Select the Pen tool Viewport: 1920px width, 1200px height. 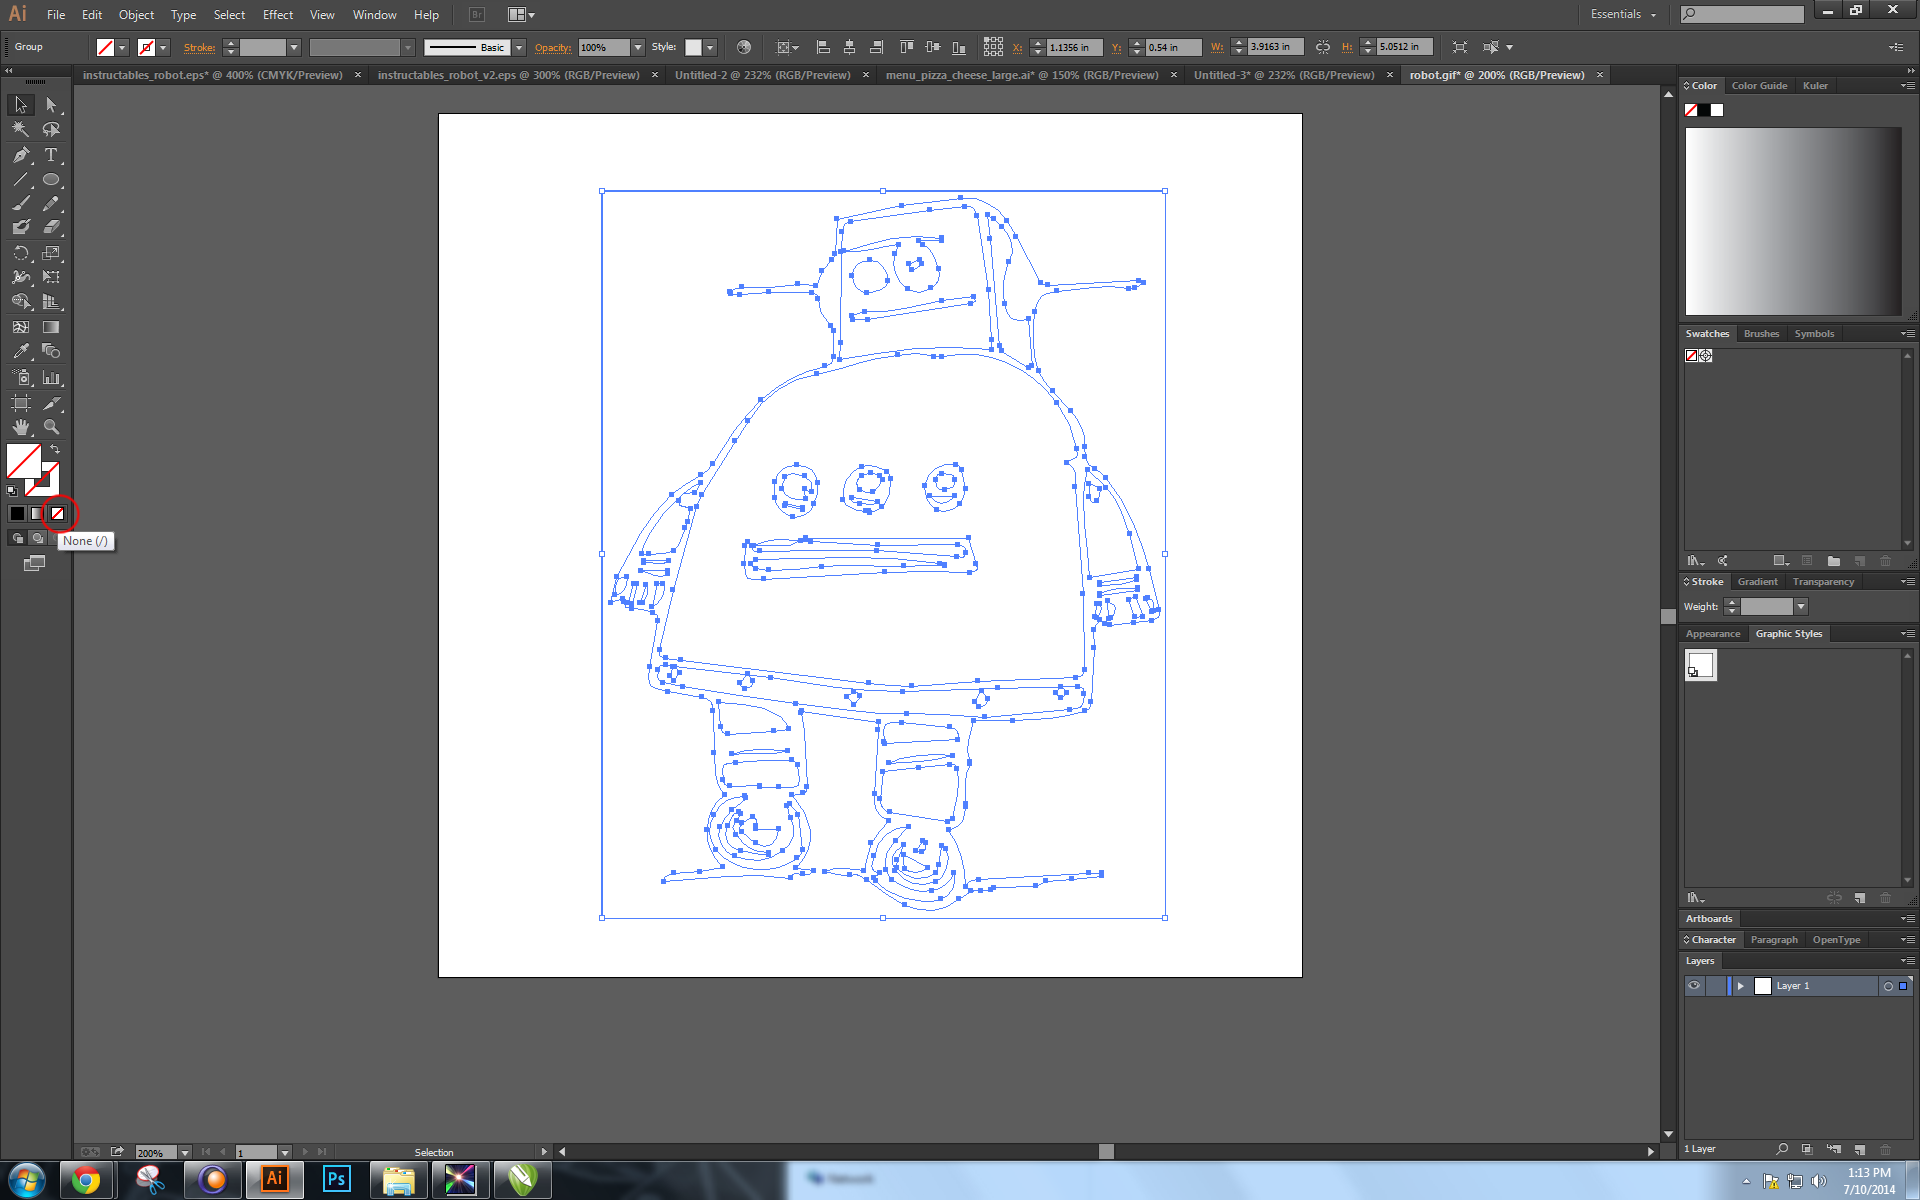click(21, 155)
